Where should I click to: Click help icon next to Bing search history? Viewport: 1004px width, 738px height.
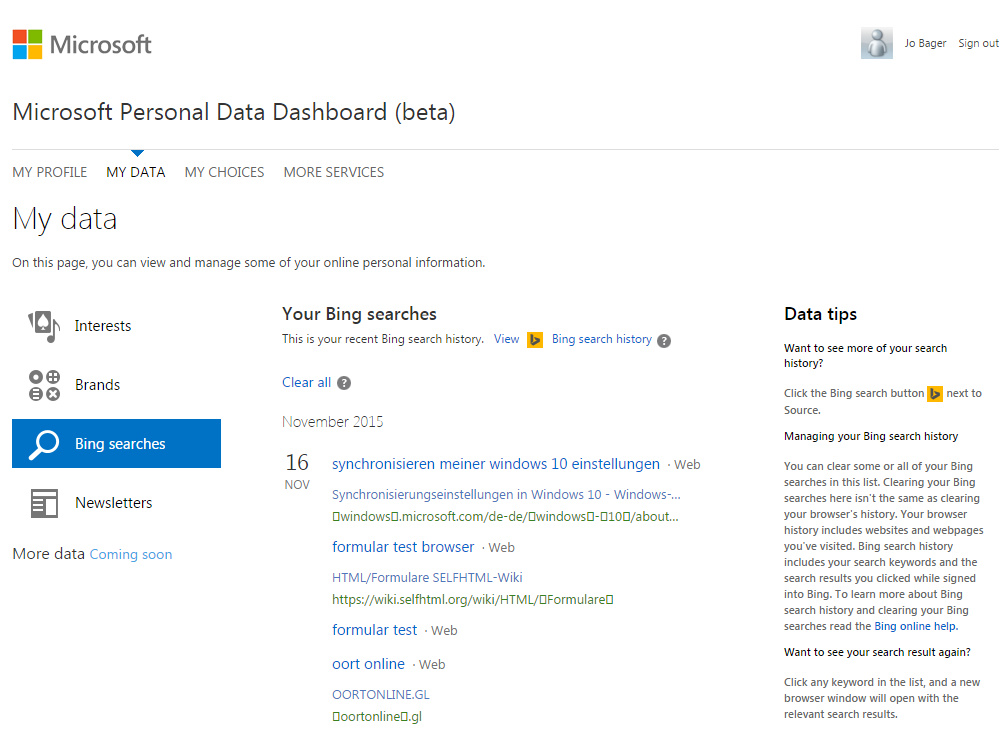point(664,340)
